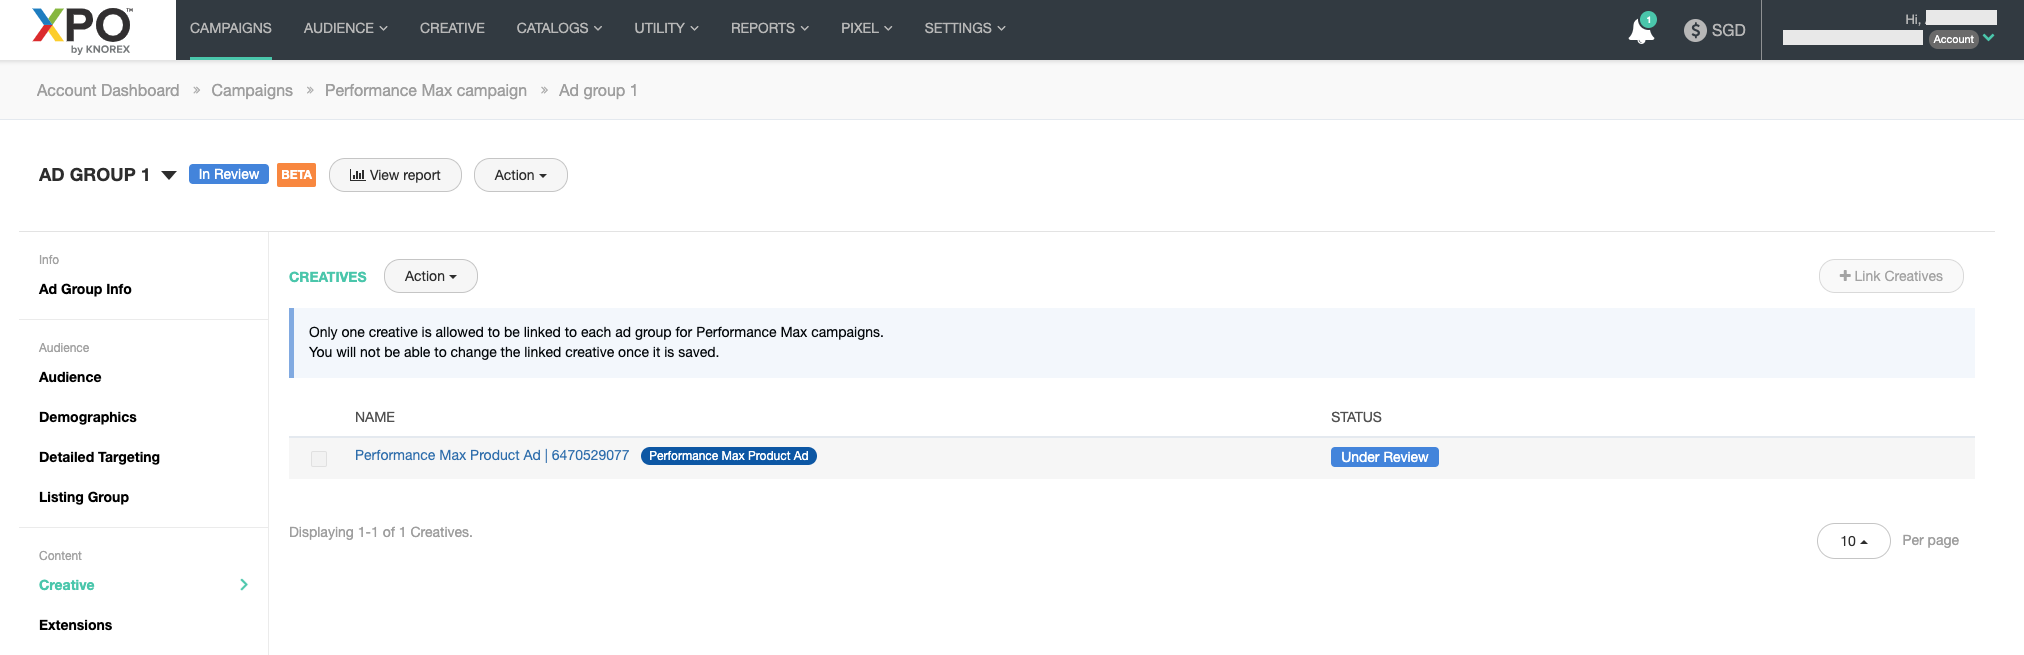Screen dimensions: 2024x655
Task: Go to Detailed Targeting section
Action: coord(99,457)
